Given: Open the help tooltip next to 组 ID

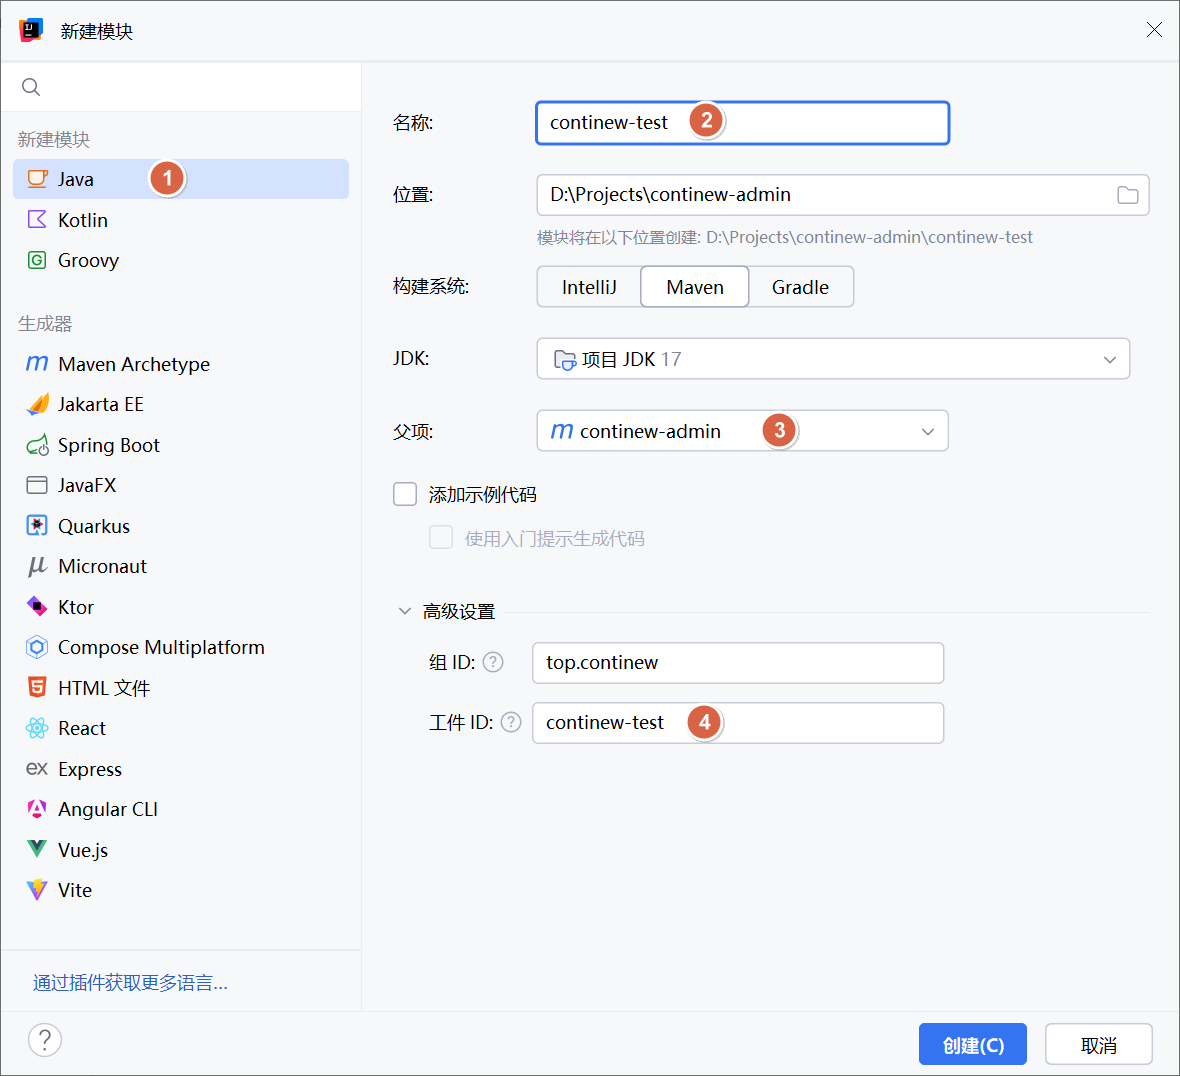Looking at the screenshot, I should (493, 662).
